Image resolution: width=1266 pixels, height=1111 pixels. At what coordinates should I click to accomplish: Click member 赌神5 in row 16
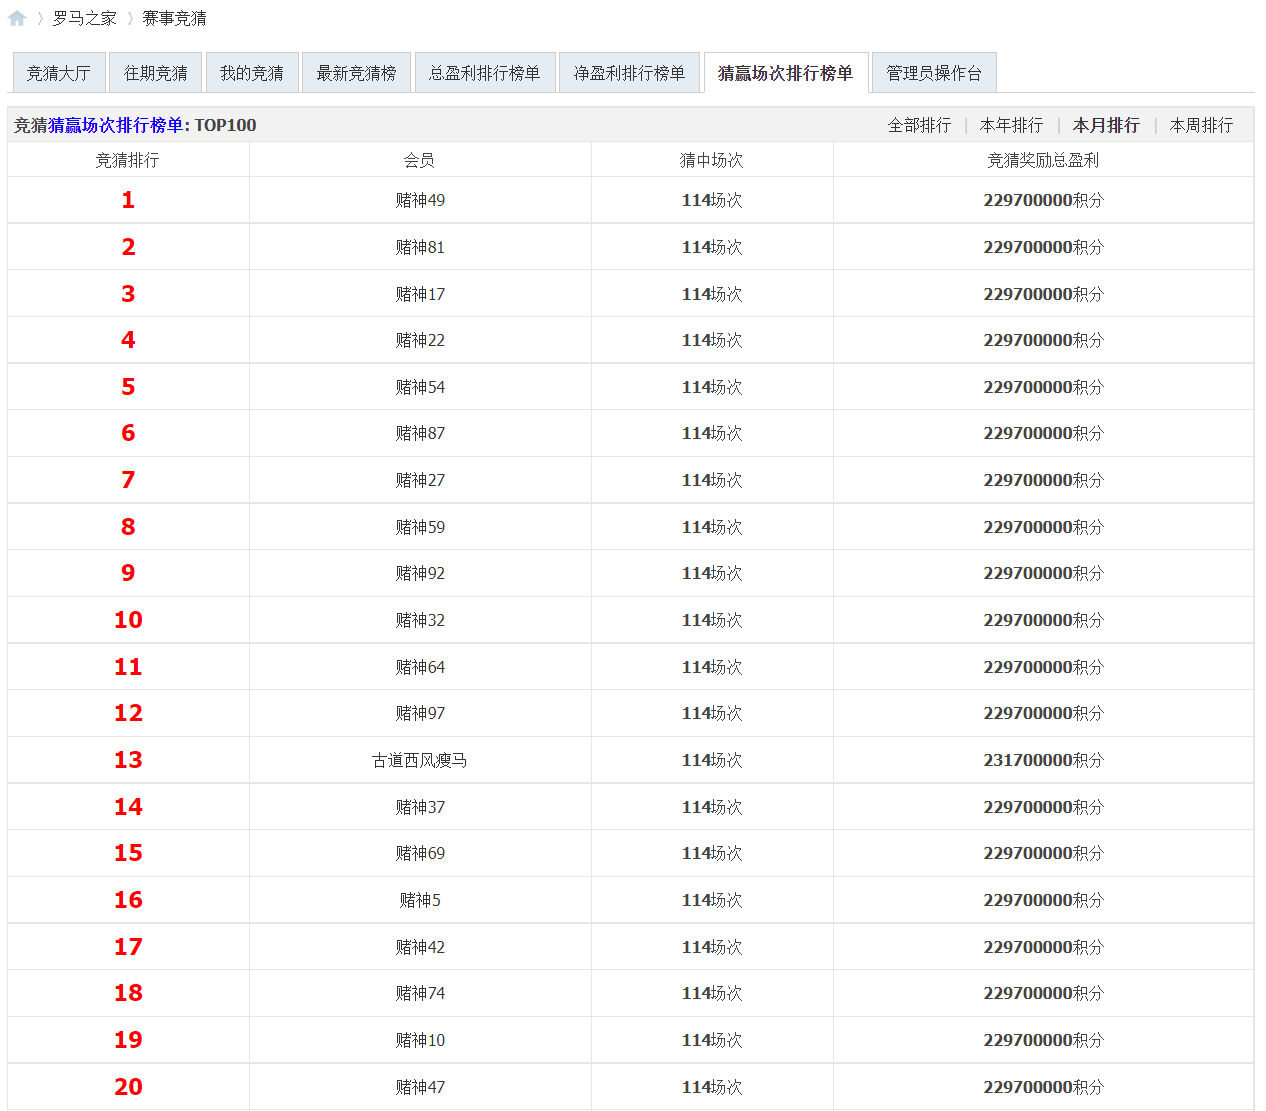[x=420, y=900]
